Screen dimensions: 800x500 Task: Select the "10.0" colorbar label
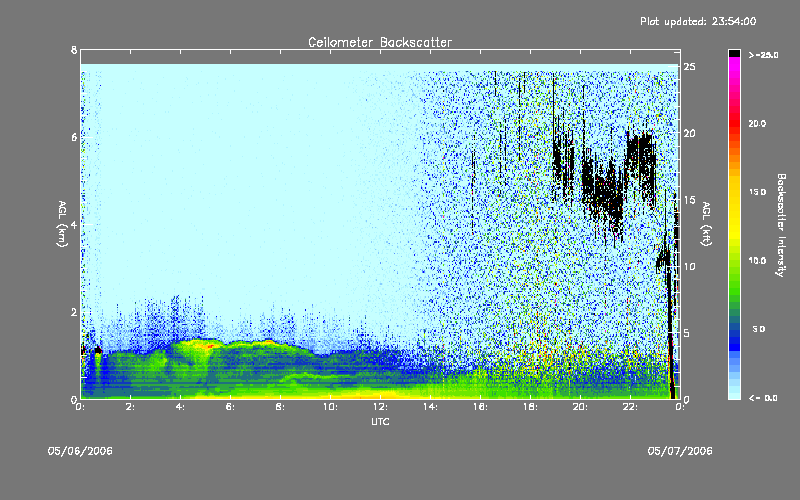coord(757,260)
